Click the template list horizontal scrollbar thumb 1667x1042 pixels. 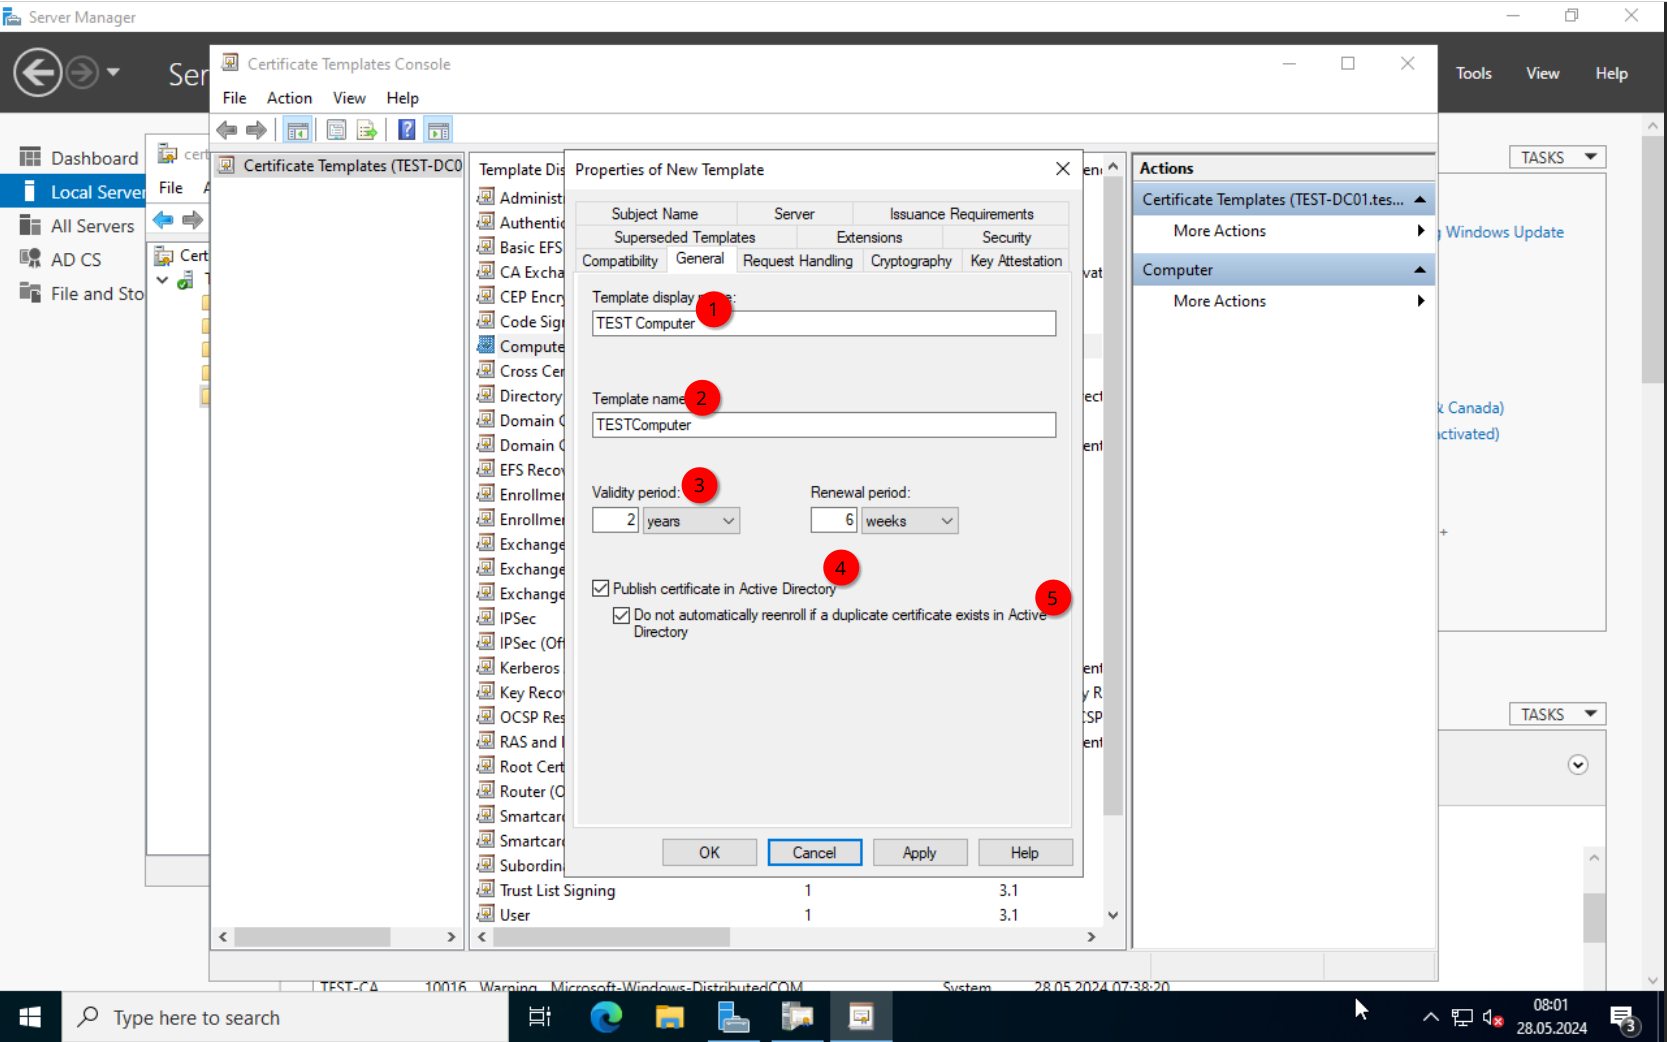coord(610,937)
